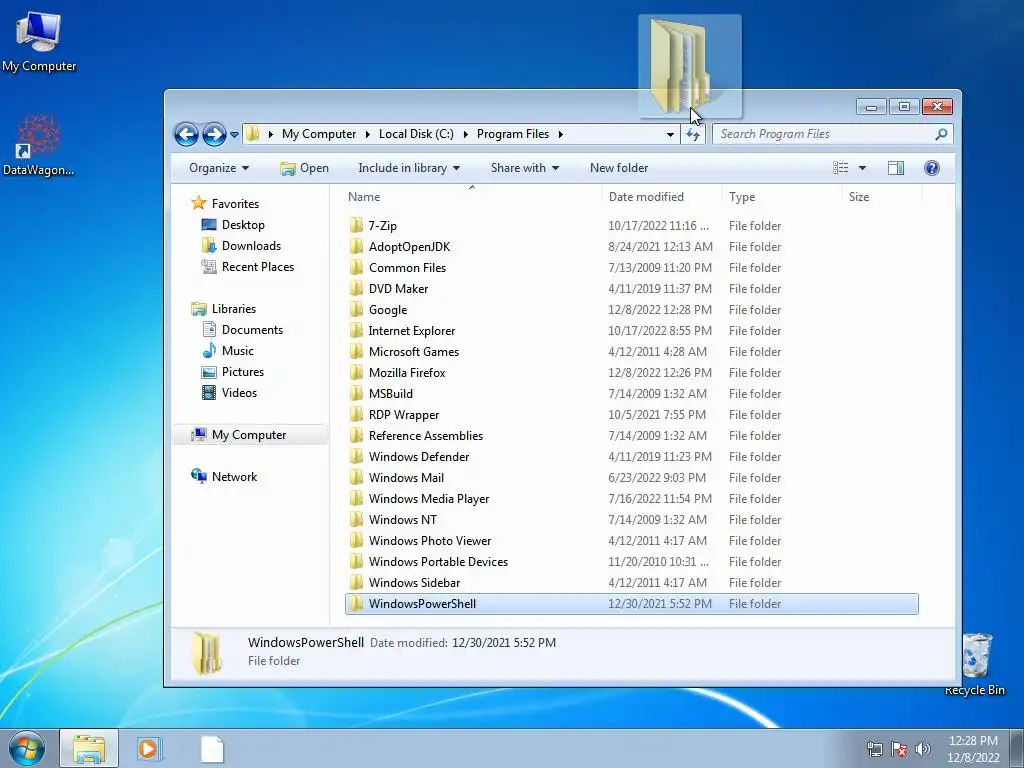Create a New folder
Image resolution: width=1024 pixels, height=768 pixels.
pos(619,168)
